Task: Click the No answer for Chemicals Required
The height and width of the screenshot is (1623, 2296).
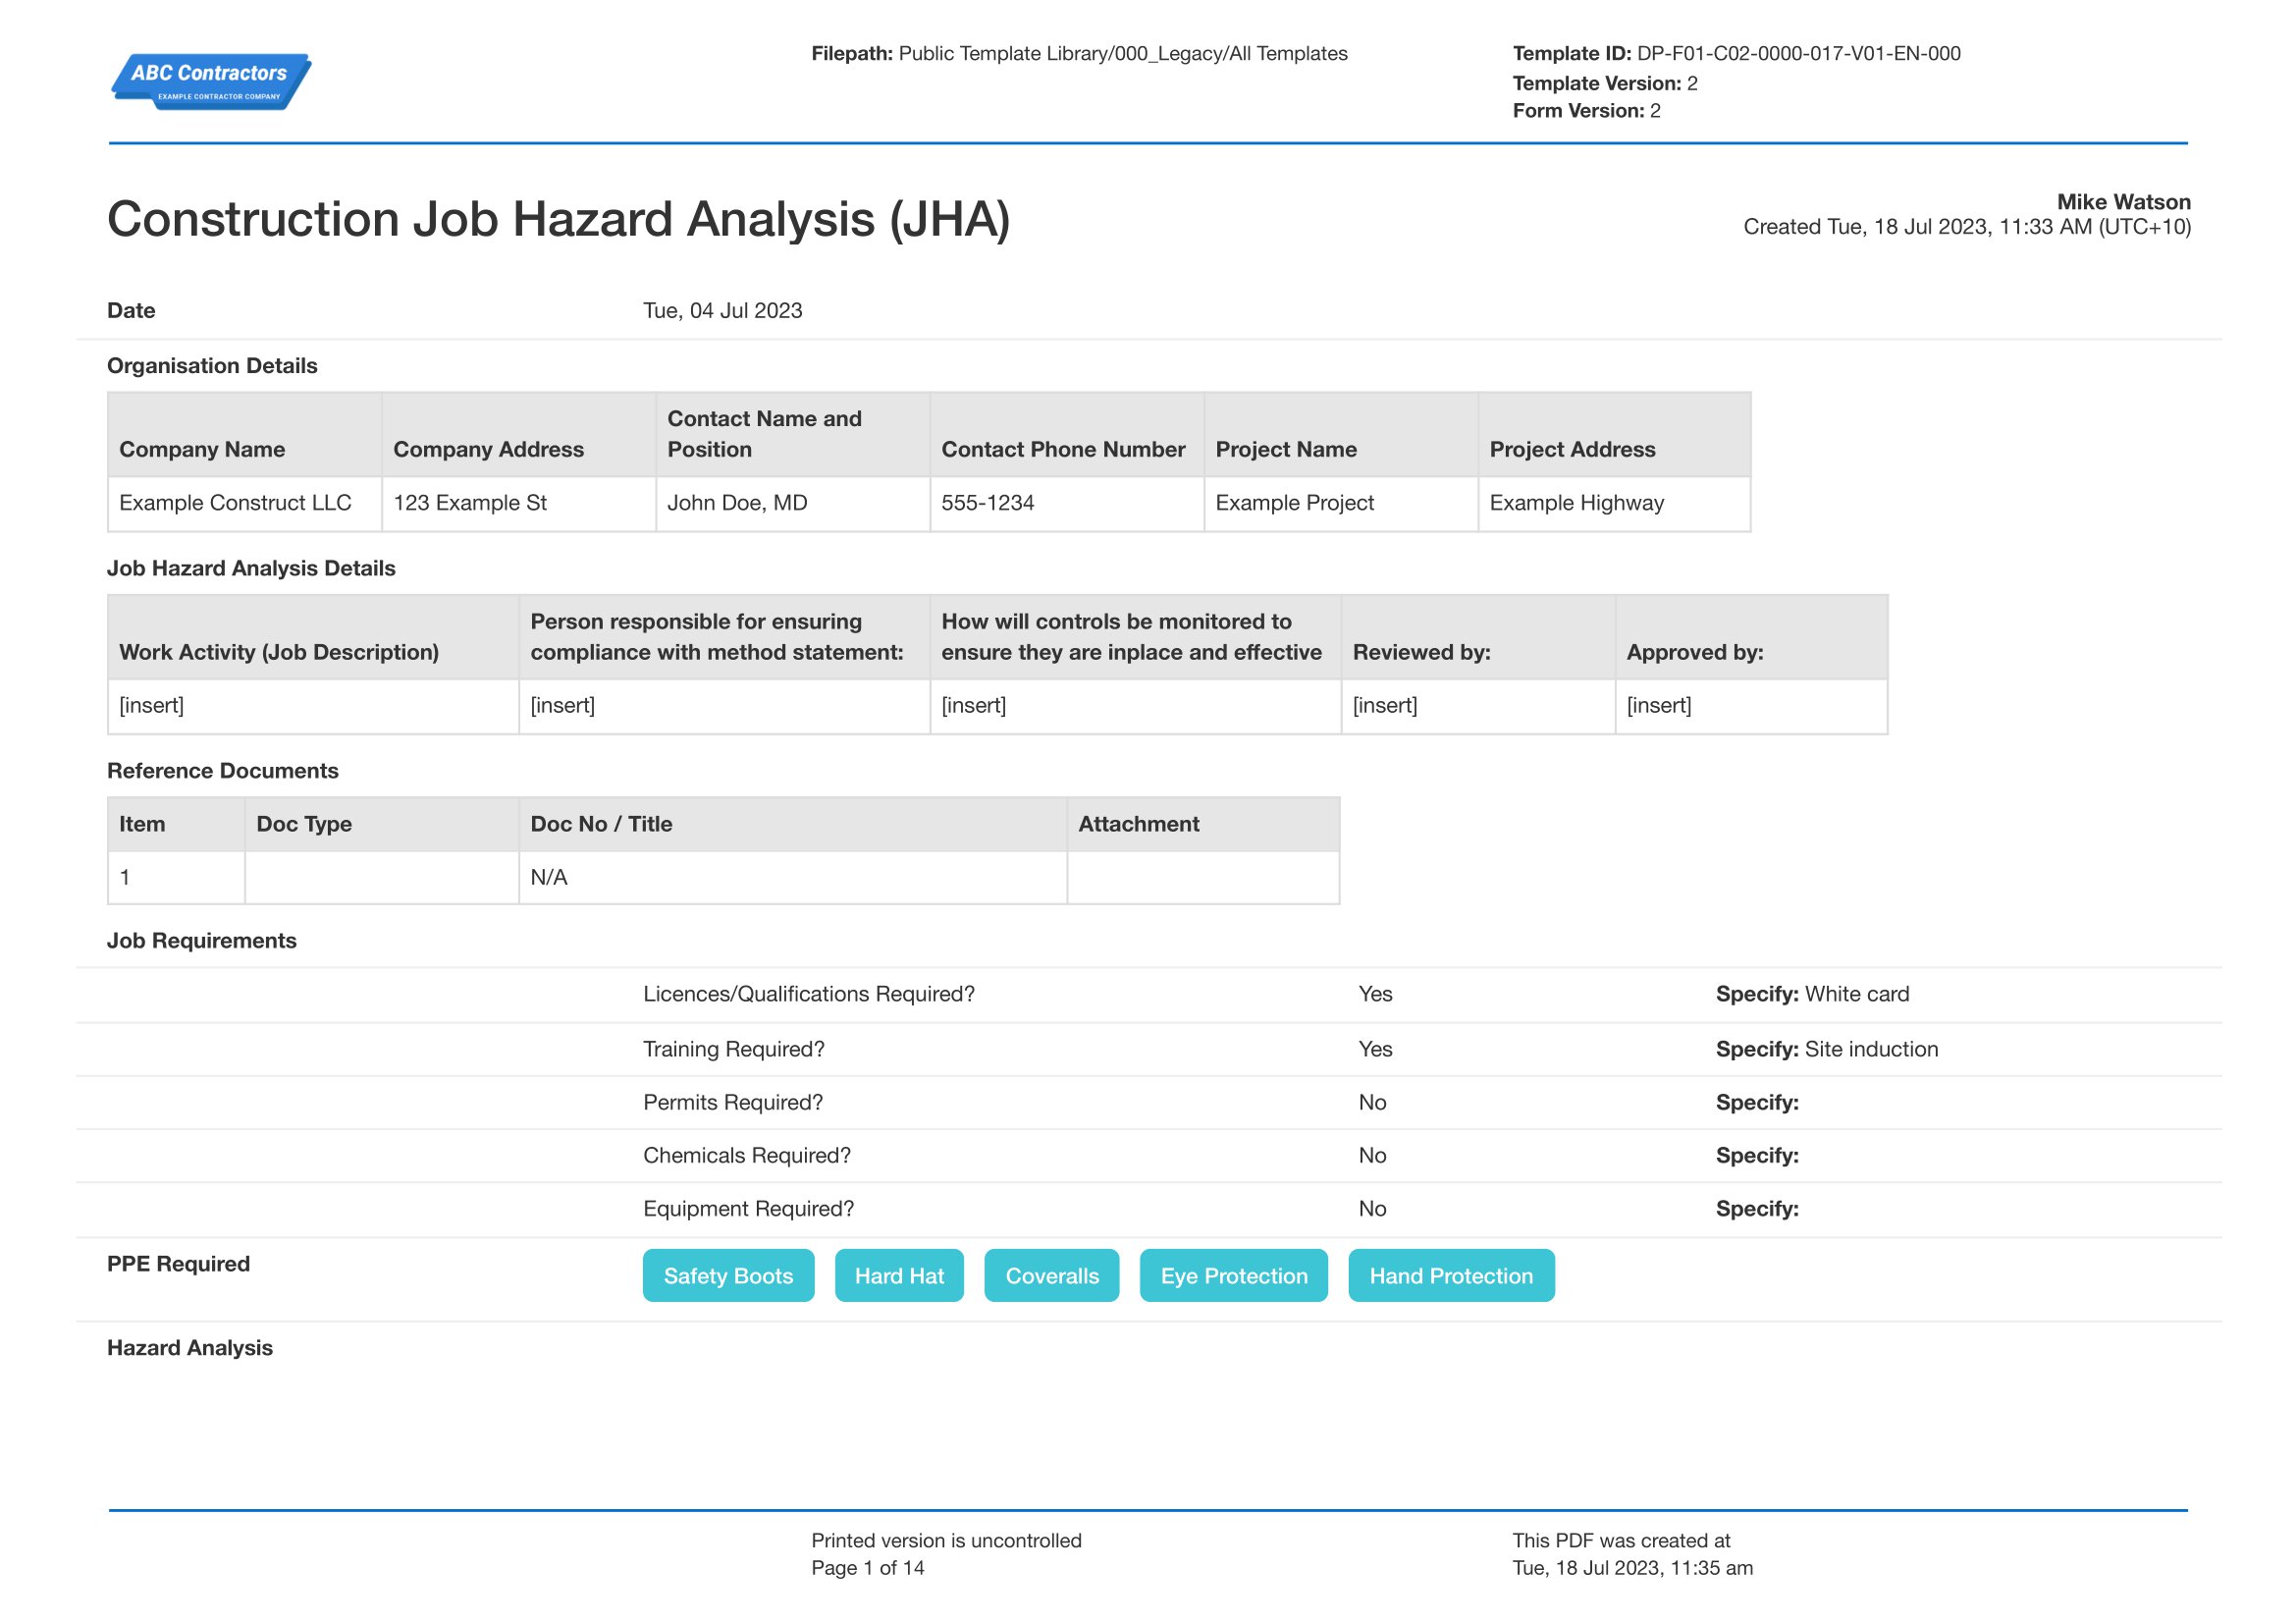Action: 1372,1155
